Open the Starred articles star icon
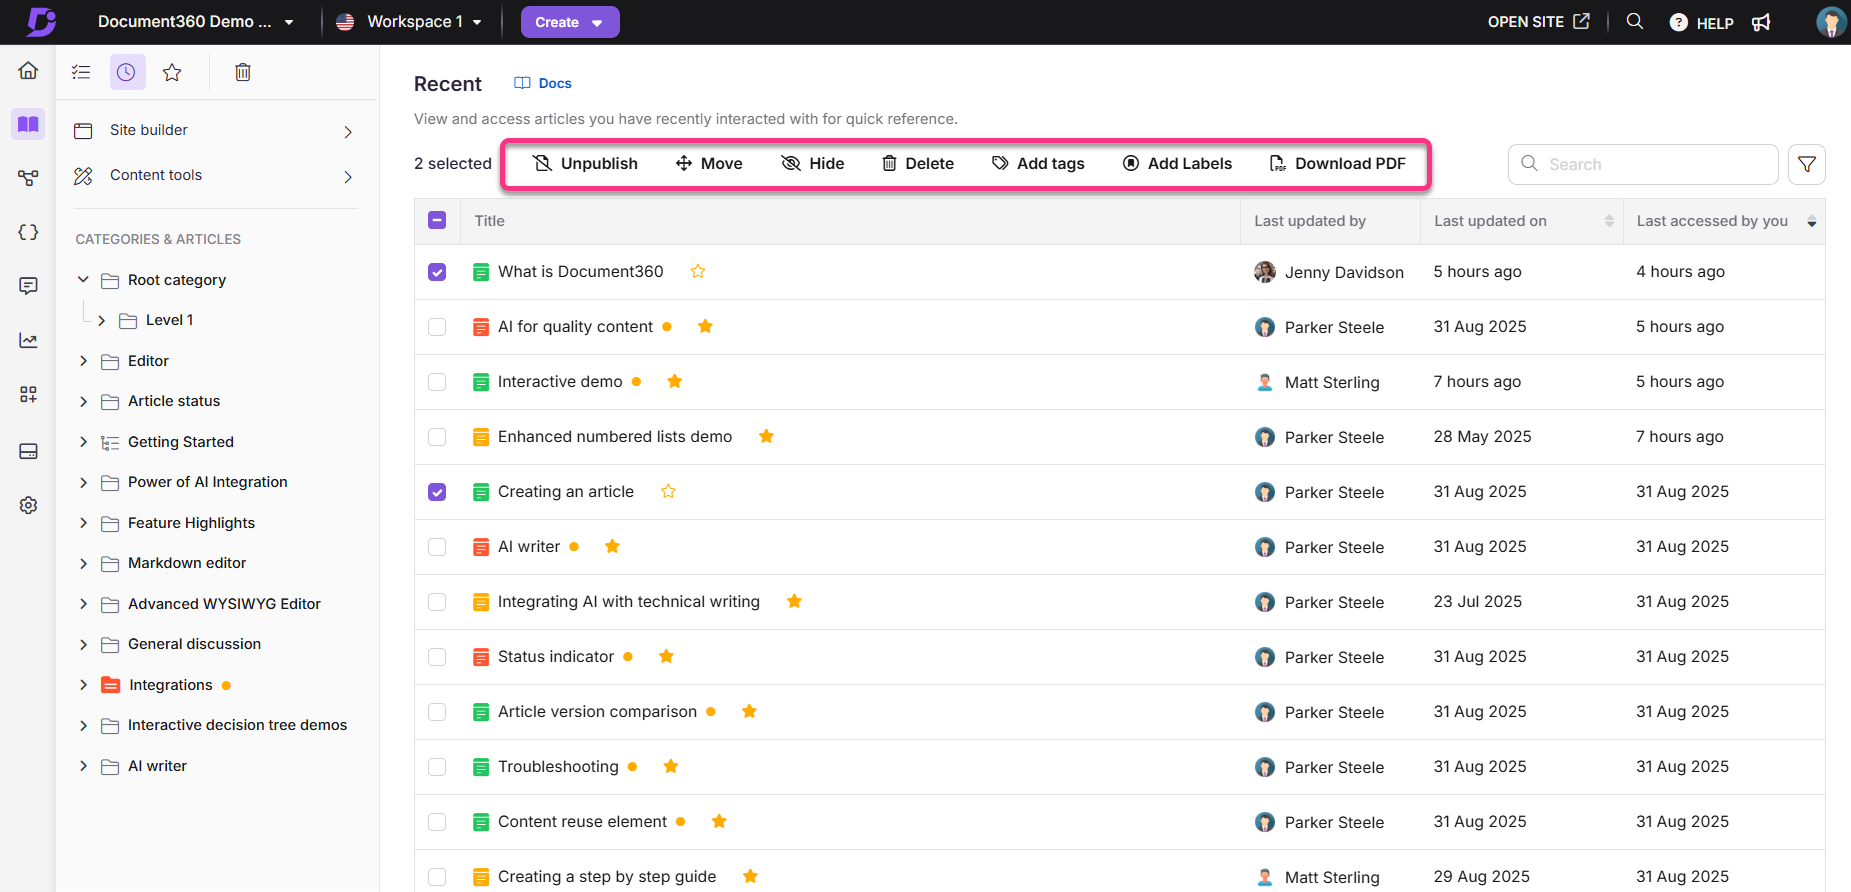Screen dimensions: 1851x892 [x=172, y=72]
